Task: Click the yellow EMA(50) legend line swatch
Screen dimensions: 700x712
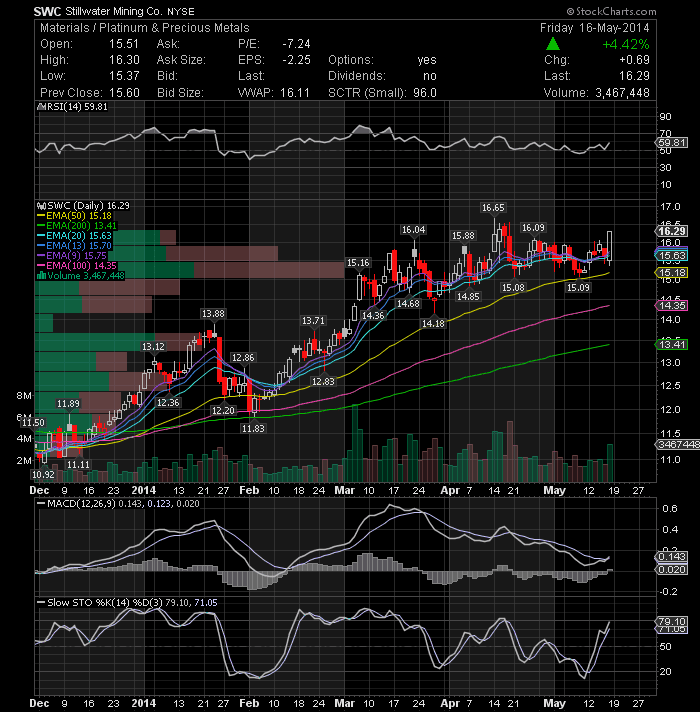Action: tap(41, 216)
